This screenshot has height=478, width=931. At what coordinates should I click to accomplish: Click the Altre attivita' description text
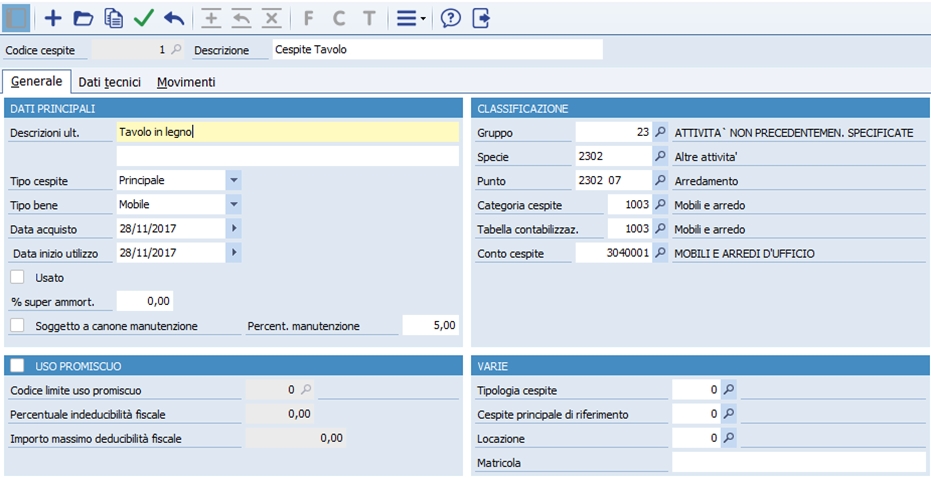click(x=705, y=157)
